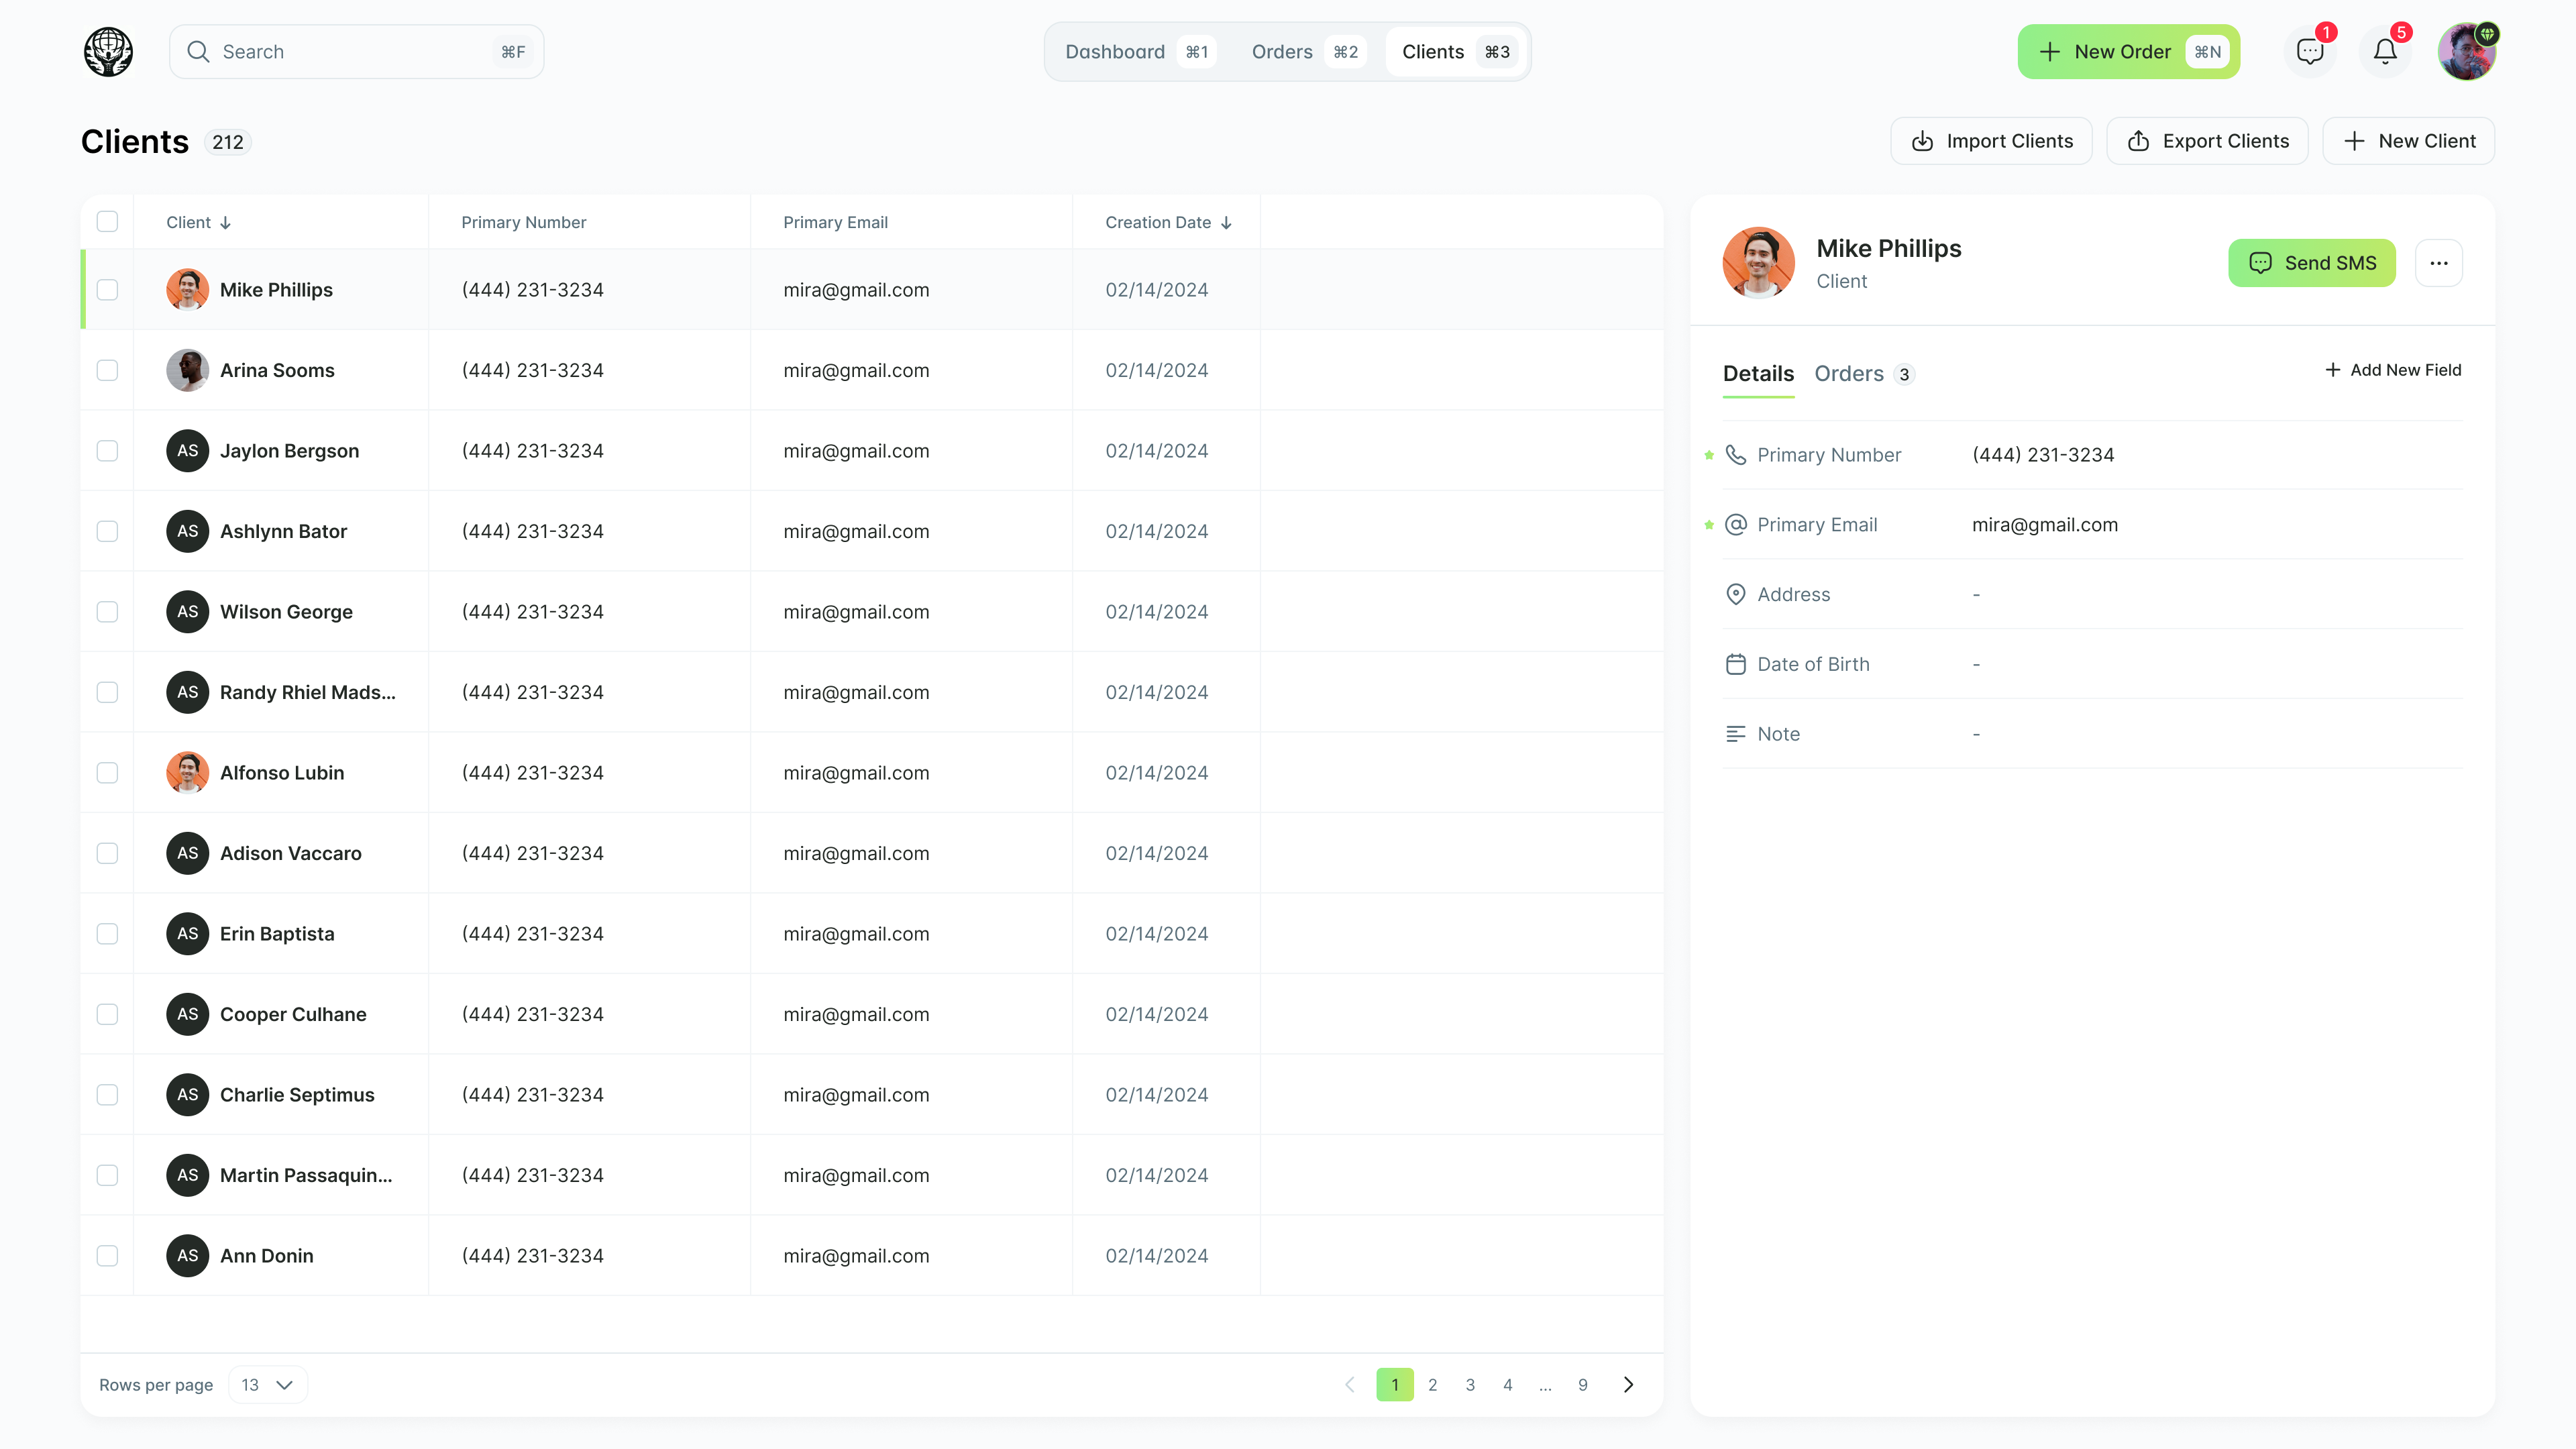2576x1449 pixels.
Task: Sort by Client column arrow
Action: tap(225, 223)
